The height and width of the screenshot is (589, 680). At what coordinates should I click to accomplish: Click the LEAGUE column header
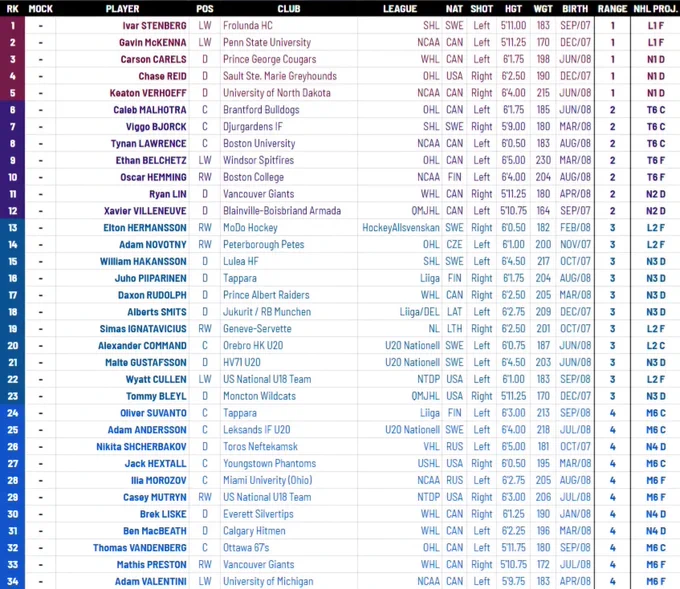point(400,9)
